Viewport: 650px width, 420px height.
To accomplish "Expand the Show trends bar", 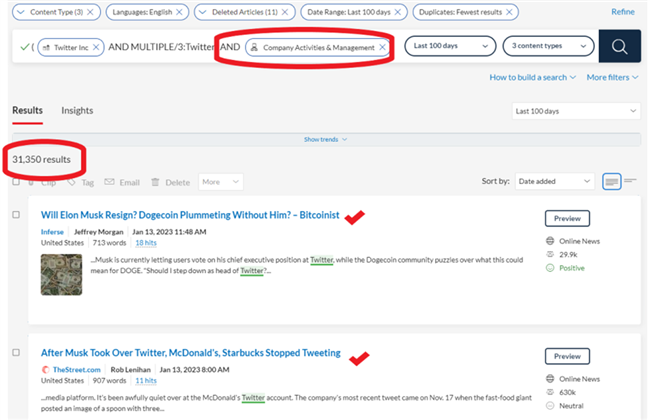I will (x=326, y=139).
